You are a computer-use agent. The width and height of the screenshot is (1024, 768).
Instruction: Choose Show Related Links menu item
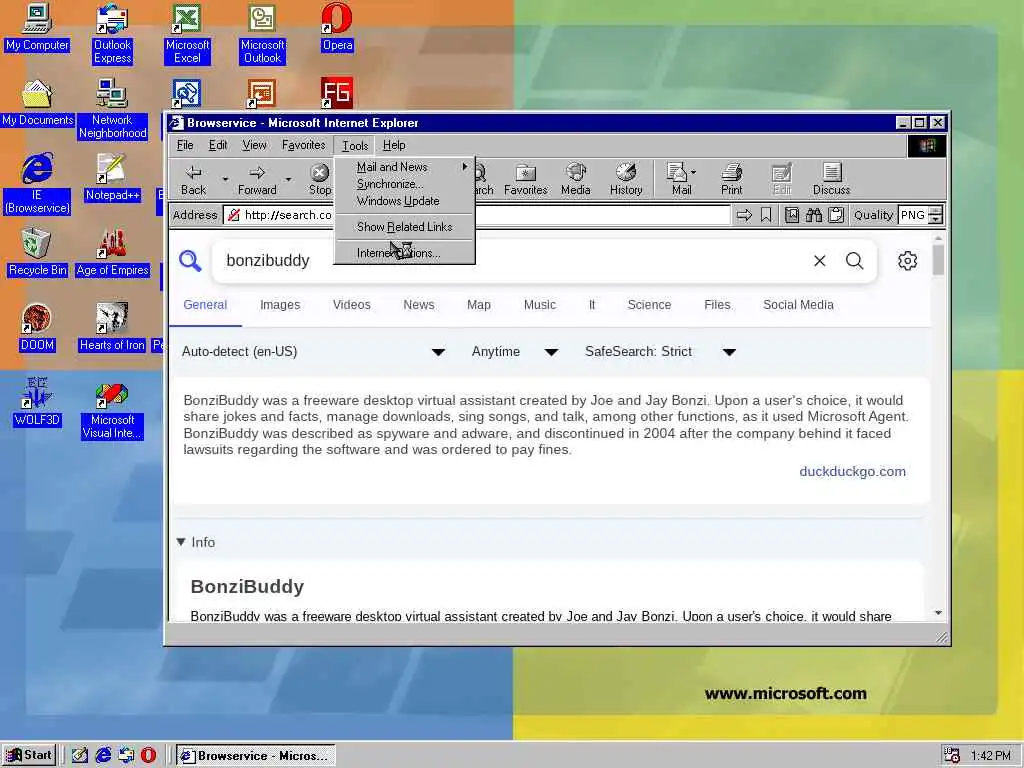(x=404, y=227)
